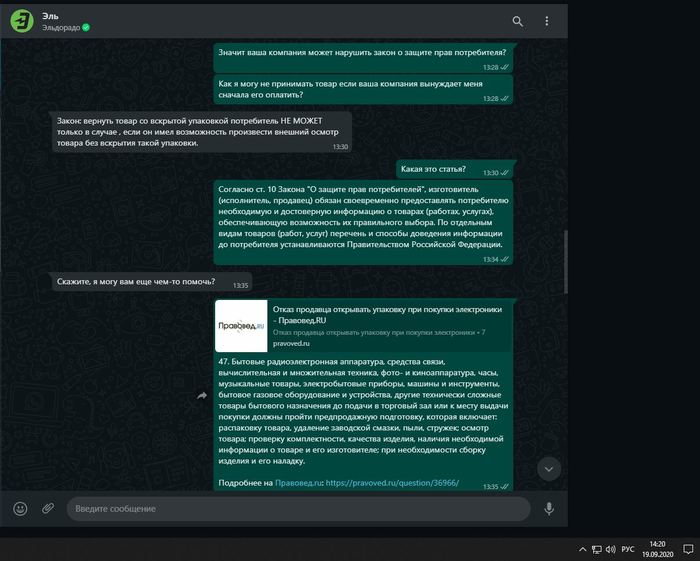Switch the РУС input language
This screenshot has height=561, width=700.
pos(628,549)
